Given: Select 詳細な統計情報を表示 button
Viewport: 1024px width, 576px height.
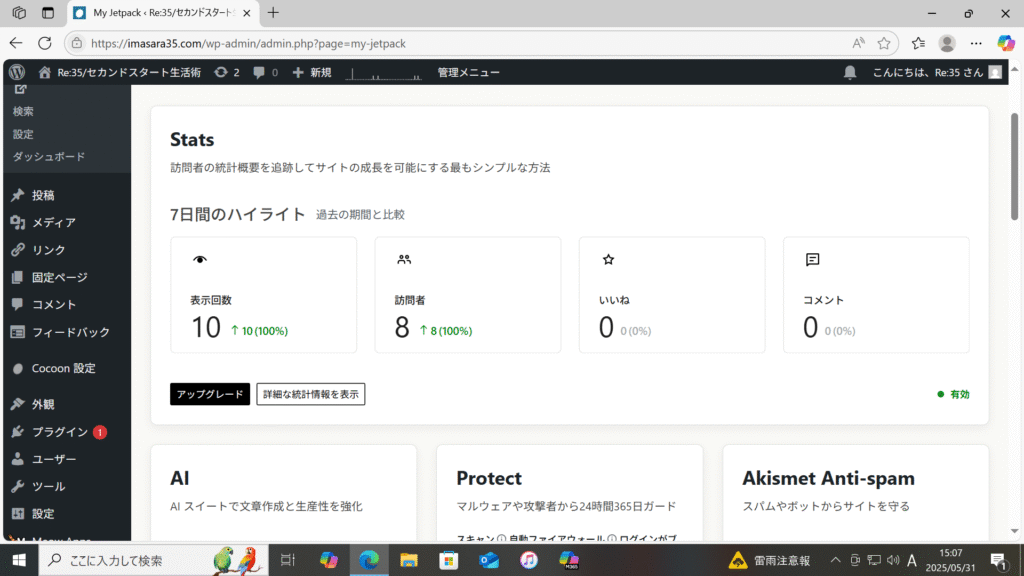Looking at the screenshot, I should click(x=311, y=394).
